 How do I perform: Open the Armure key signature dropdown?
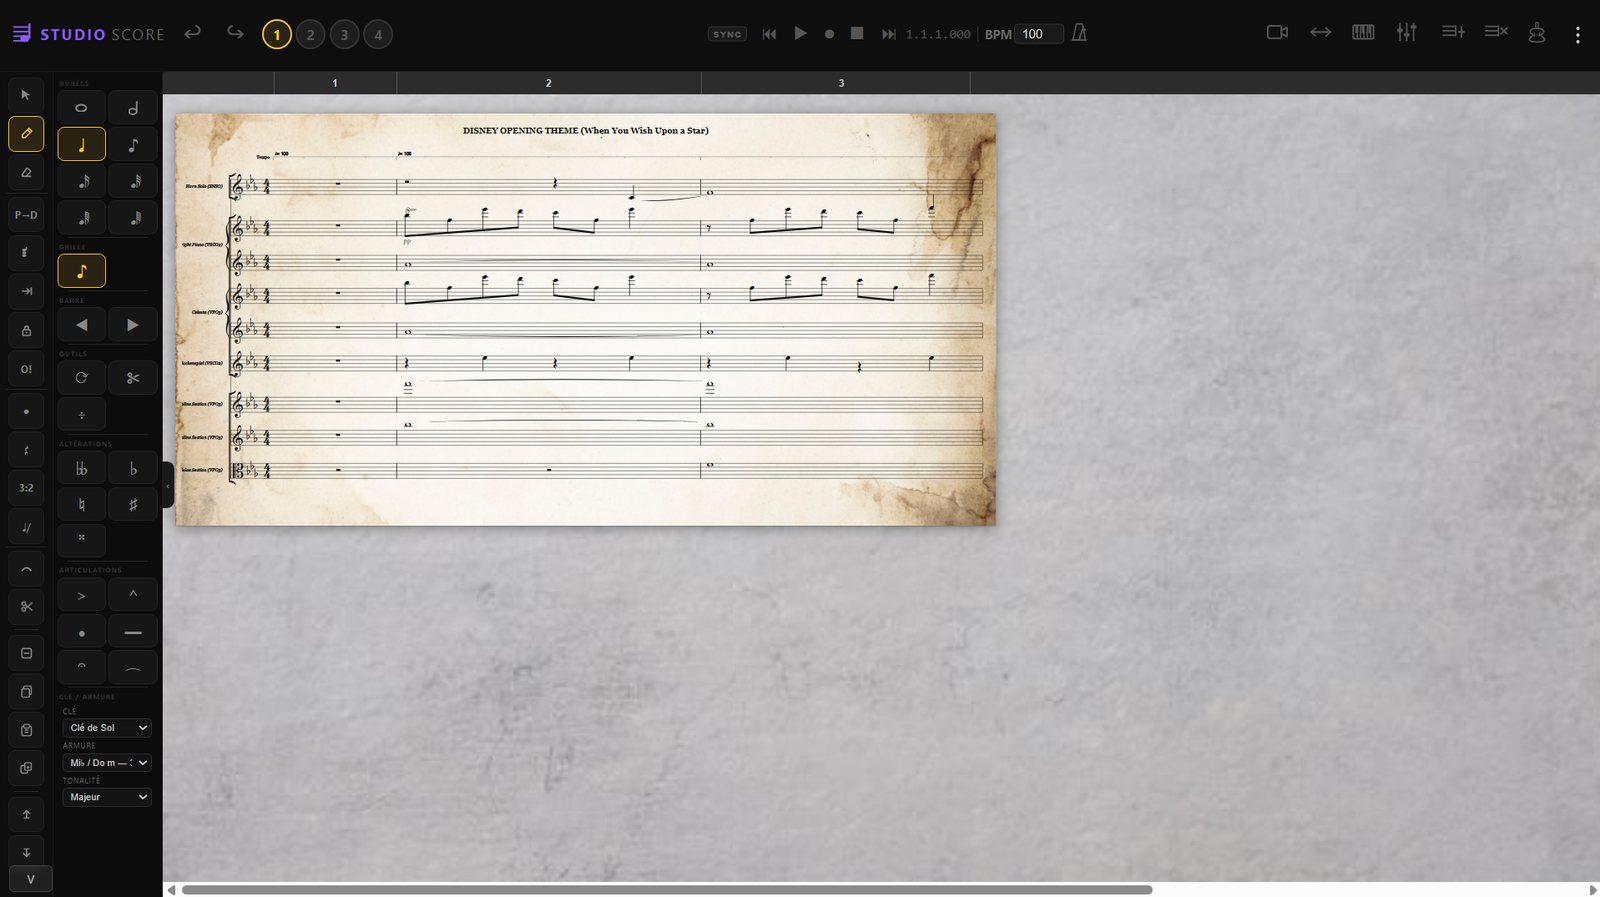click(107, 763)
